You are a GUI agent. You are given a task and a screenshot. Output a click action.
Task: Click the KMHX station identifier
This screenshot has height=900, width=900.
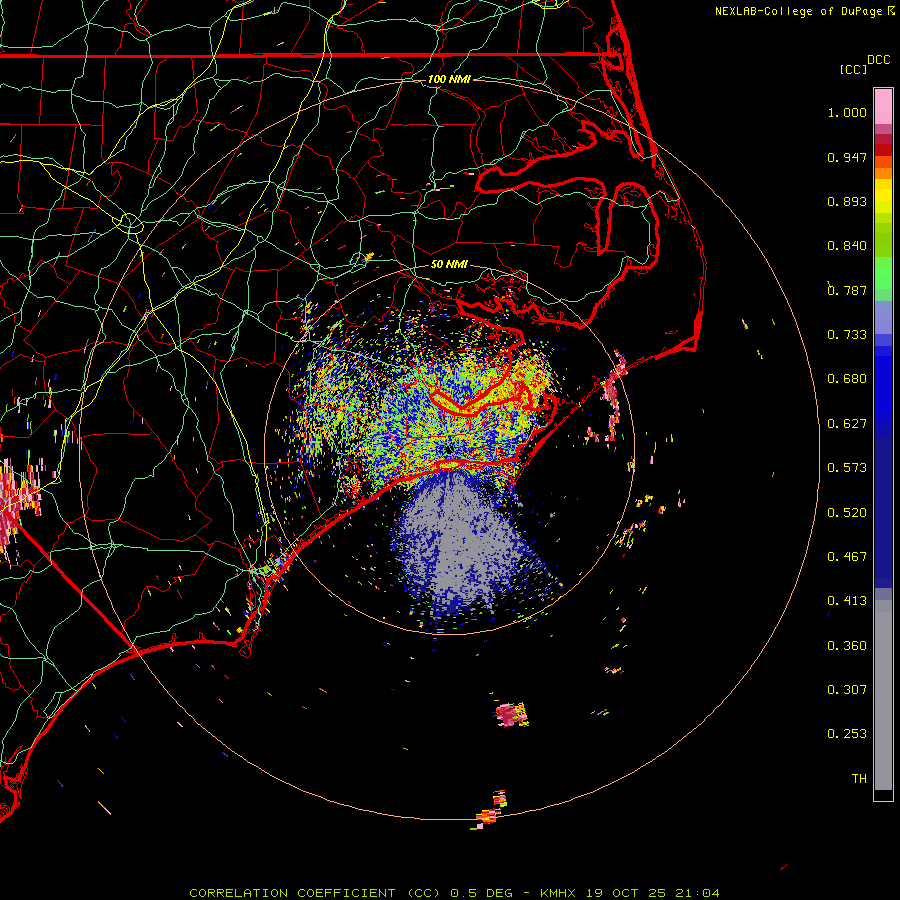click(x=558, y=893)
